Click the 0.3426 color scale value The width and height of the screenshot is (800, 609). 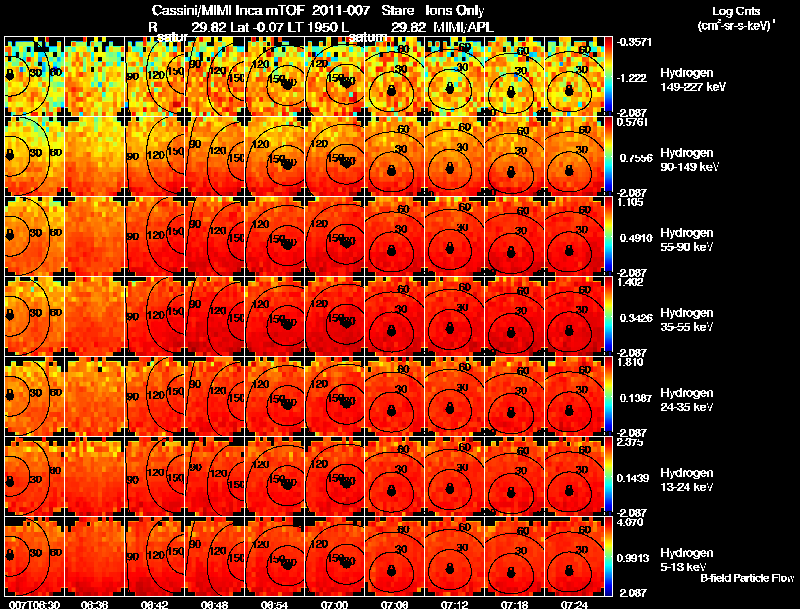point(636,318)
